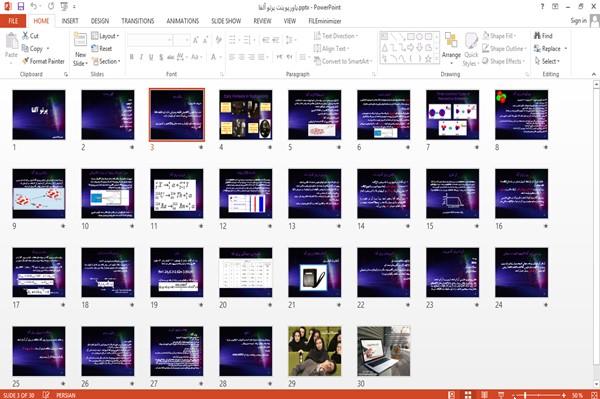The width and height of the screenshot is (600, 399).
Task: Click the Select button in Editing
Action: [547, 61]
